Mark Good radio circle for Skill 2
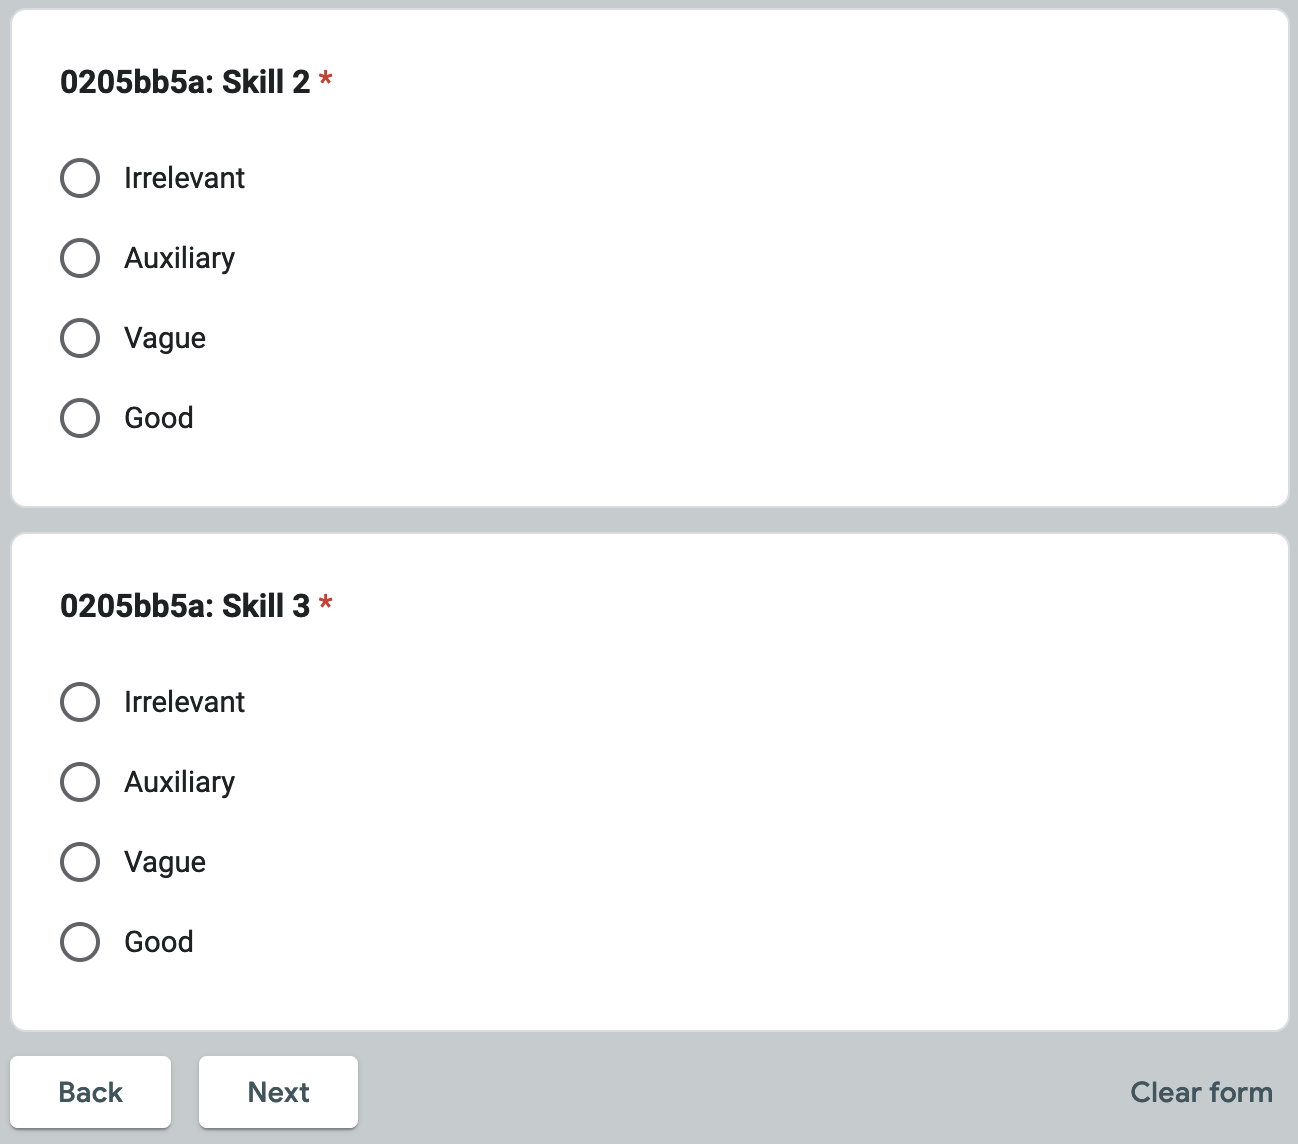Screen dimensions: 1298x1144 80,418
